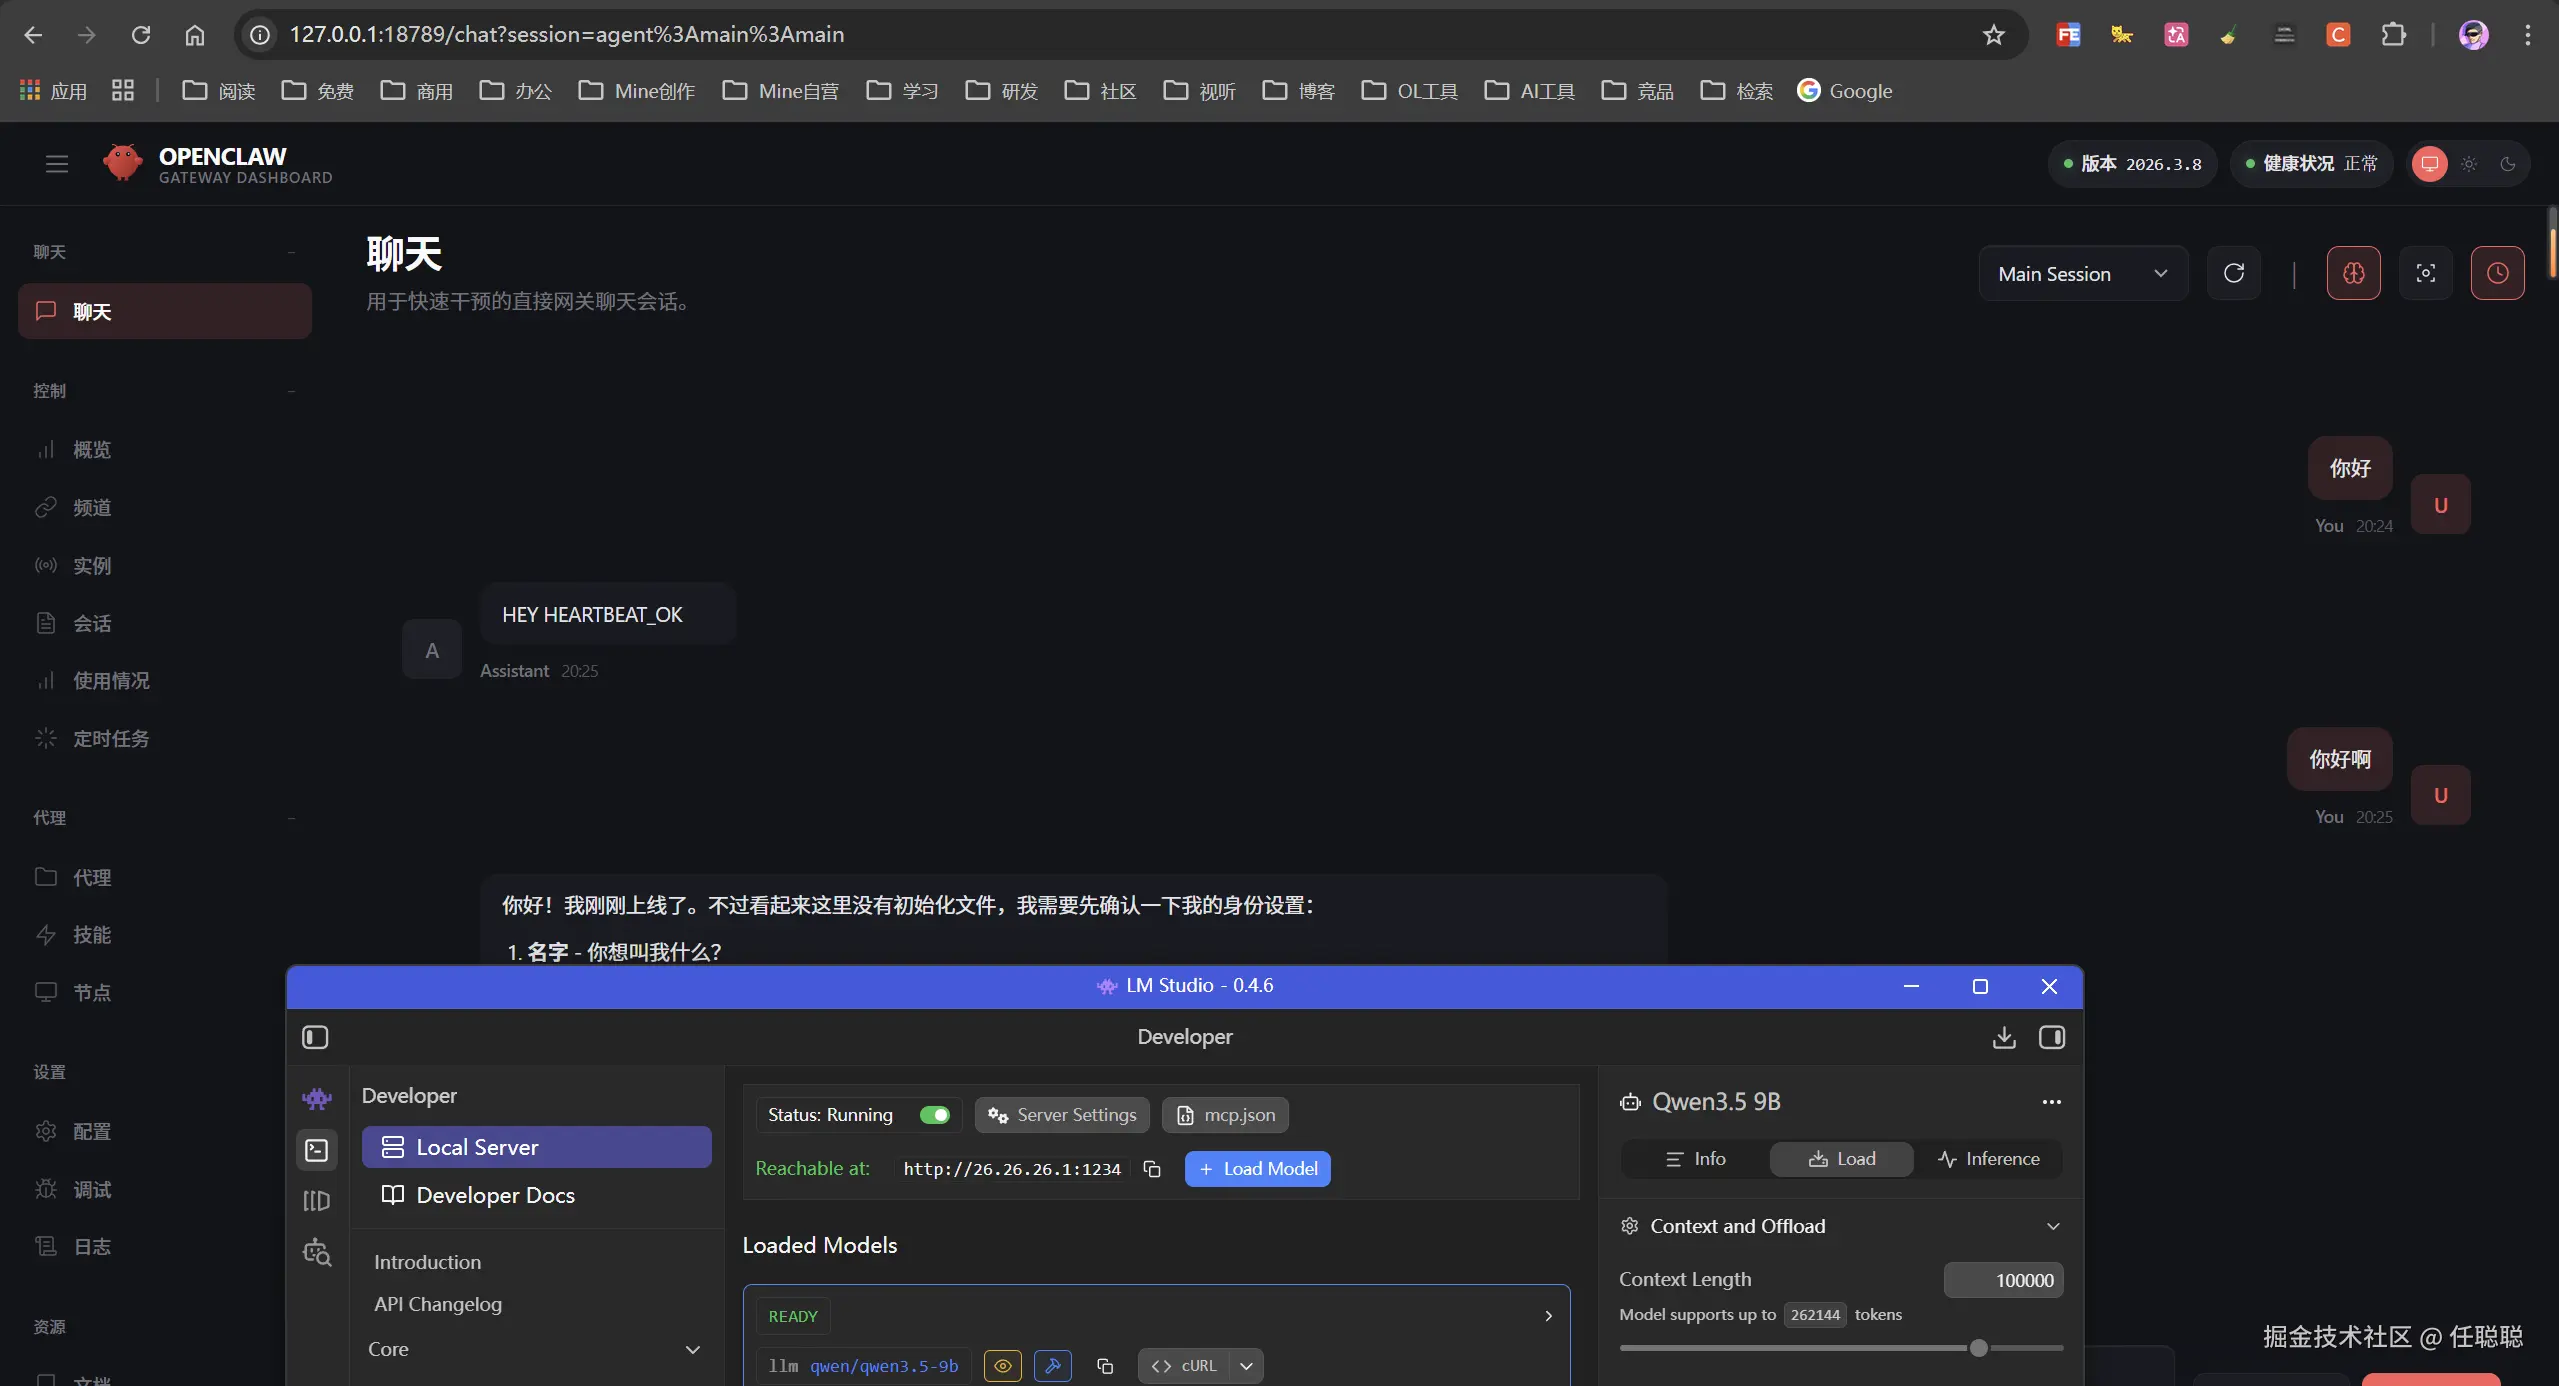Click the focus mode icon
The image size is (2559, 1386).
[x=2425, y=273]
